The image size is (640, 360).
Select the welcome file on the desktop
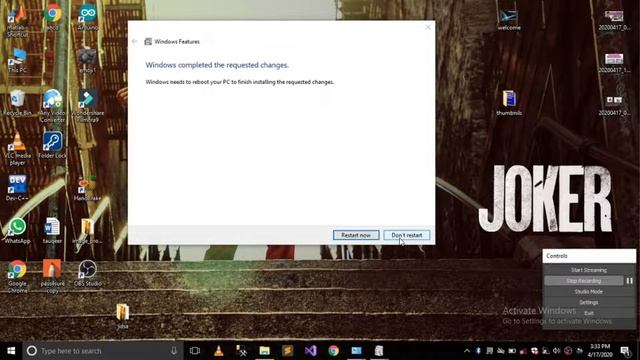pos(509,20)
